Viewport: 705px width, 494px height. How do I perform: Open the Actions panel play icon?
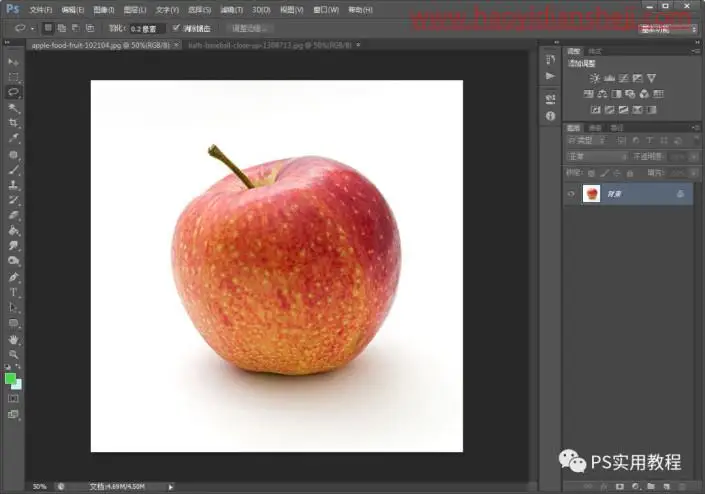tap(550, 76)
